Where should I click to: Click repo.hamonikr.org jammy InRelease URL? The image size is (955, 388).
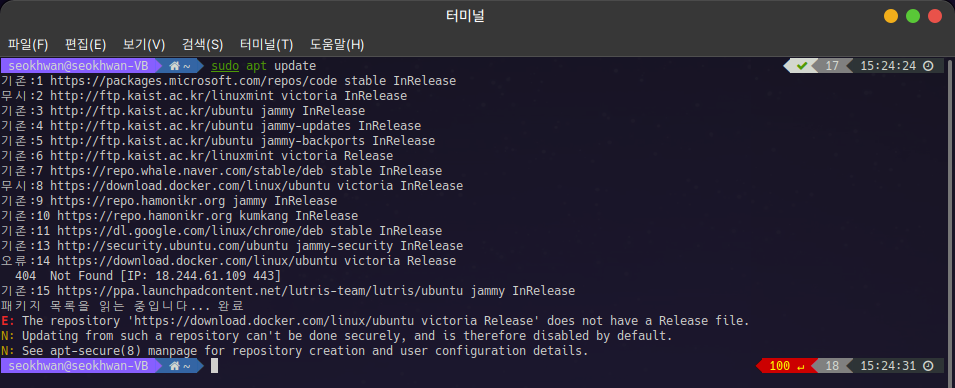click(x=193, y=201)
